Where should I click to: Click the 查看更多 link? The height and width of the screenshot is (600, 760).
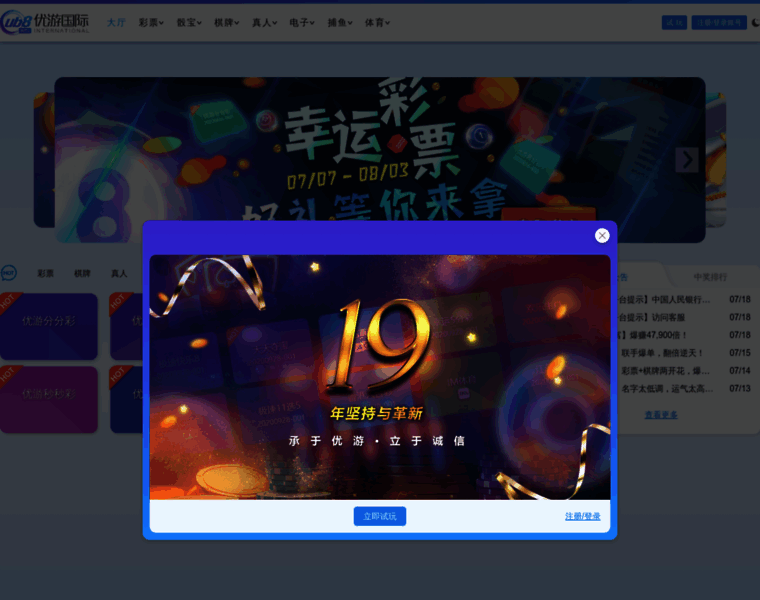[661, 415]
